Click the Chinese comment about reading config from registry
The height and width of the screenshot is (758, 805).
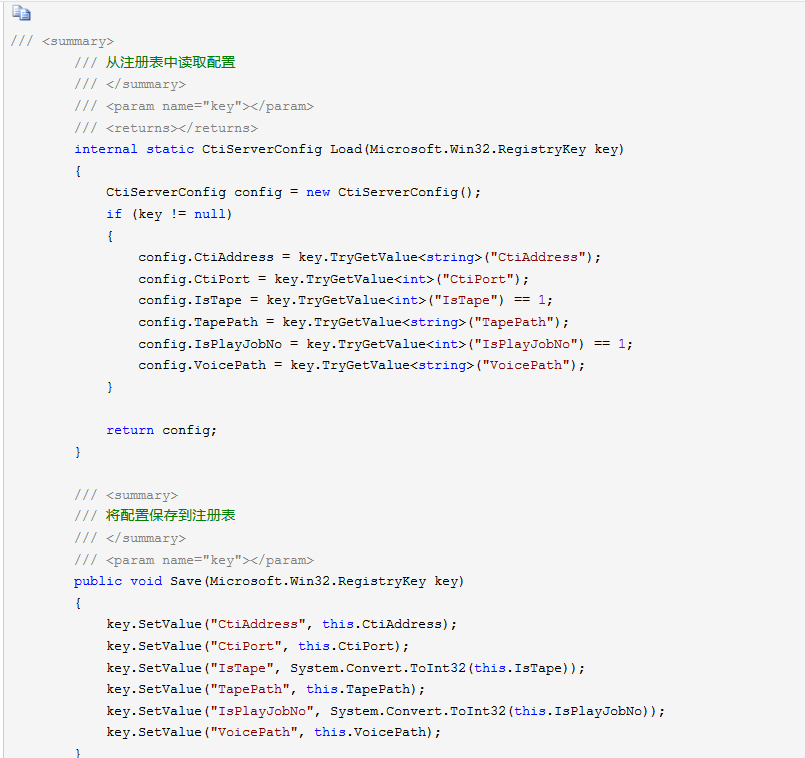(x=155, y=63)
